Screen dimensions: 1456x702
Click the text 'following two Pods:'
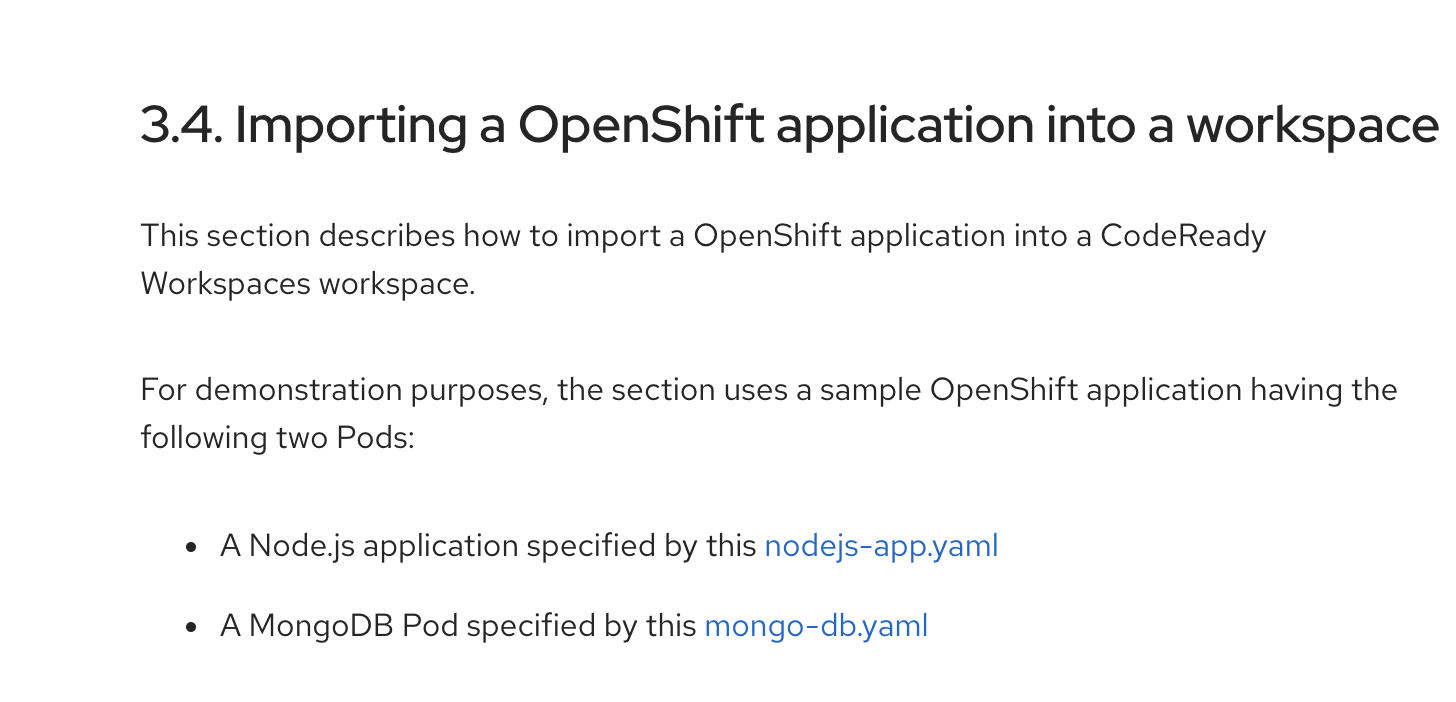click(x=277, y=438)
